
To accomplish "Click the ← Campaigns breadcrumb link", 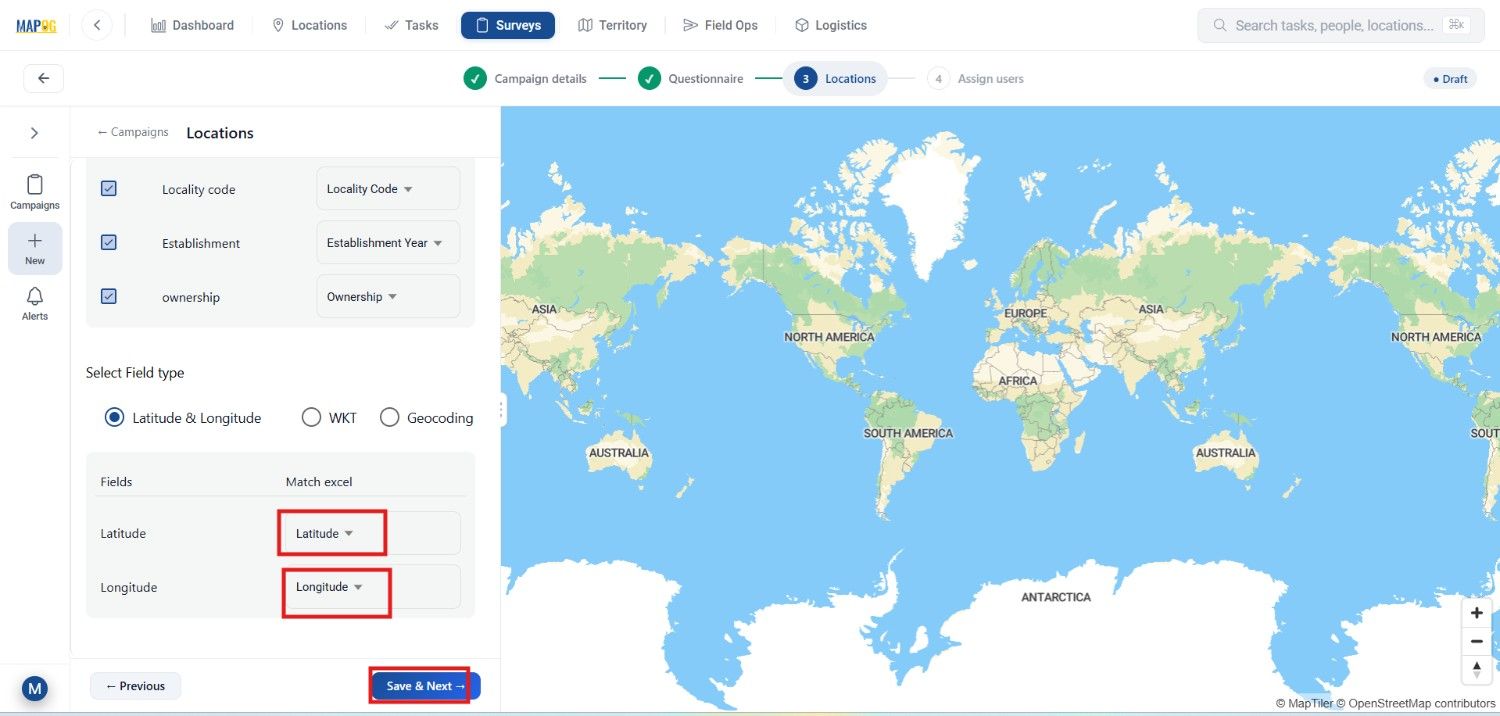I will pos(133,132).
